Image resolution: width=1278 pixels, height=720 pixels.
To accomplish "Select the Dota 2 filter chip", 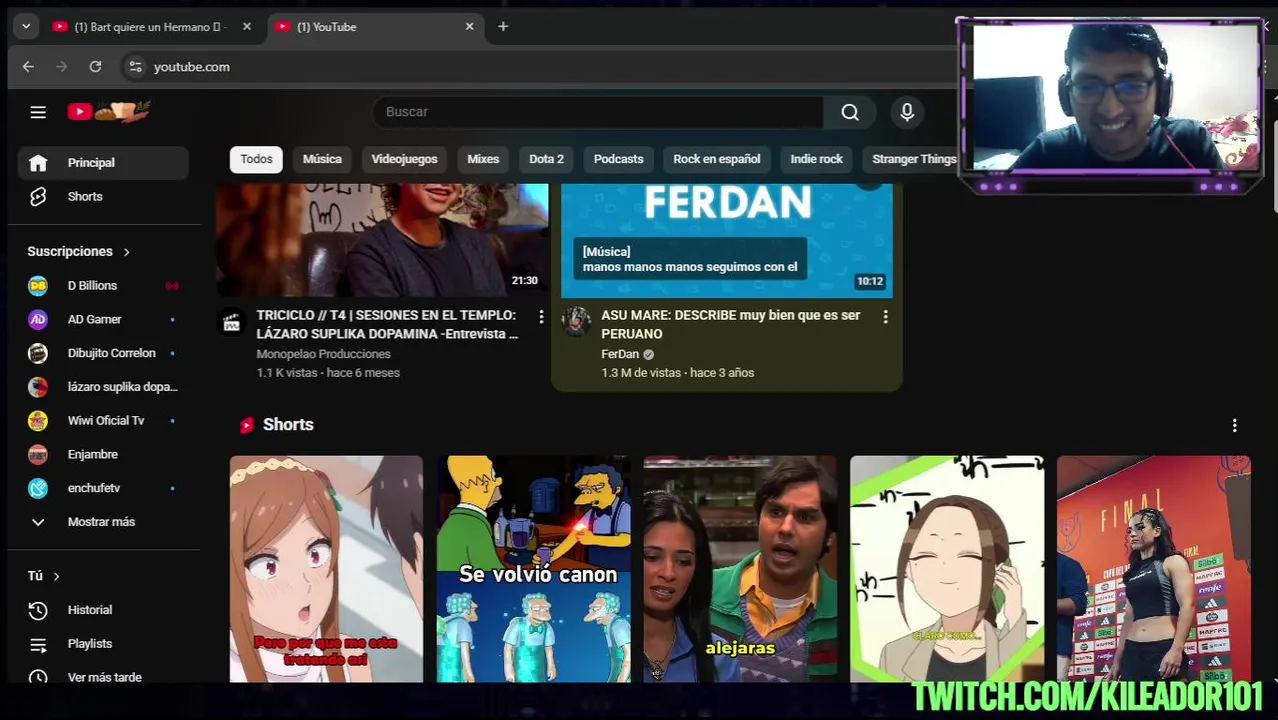I will pyautogui.click(x=546, y=159).
